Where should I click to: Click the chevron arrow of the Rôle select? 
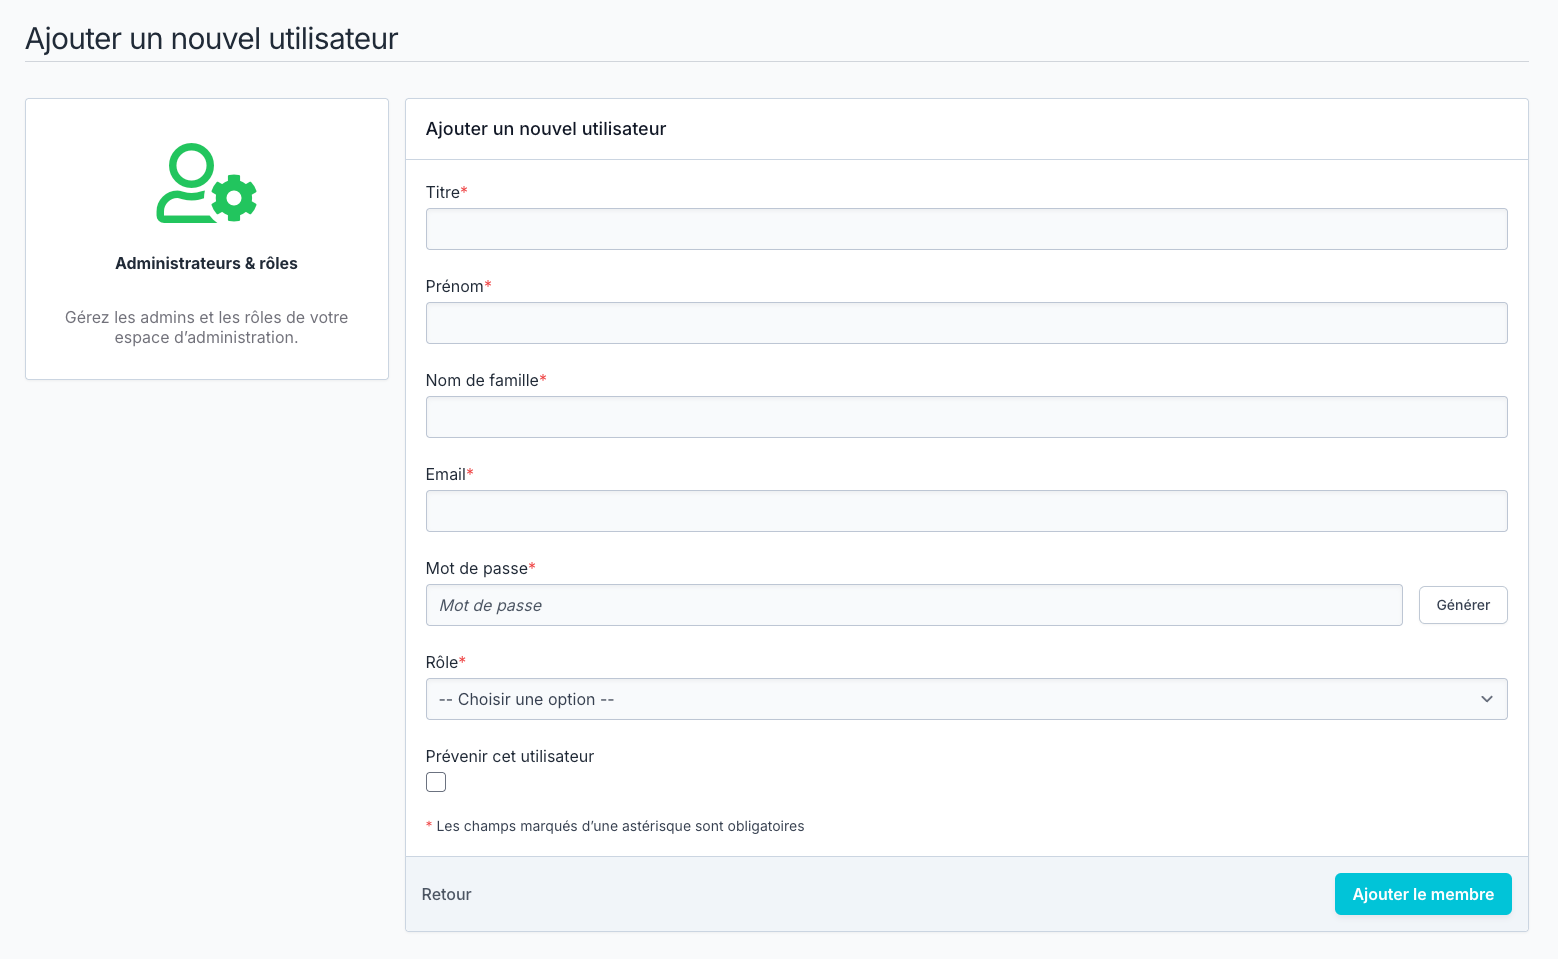(x=1486, y=699)
